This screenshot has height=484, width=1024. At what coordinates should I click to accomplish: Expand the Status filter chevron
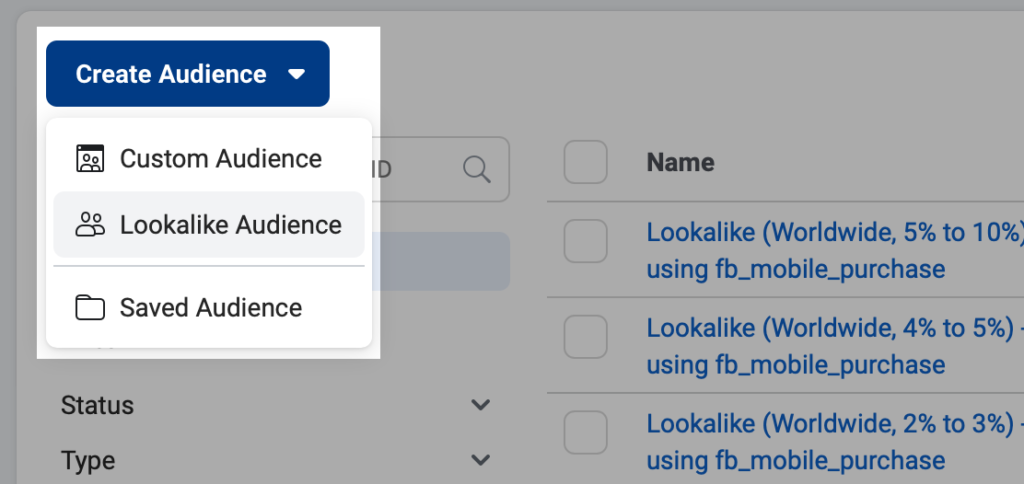[x=481, y=406]
